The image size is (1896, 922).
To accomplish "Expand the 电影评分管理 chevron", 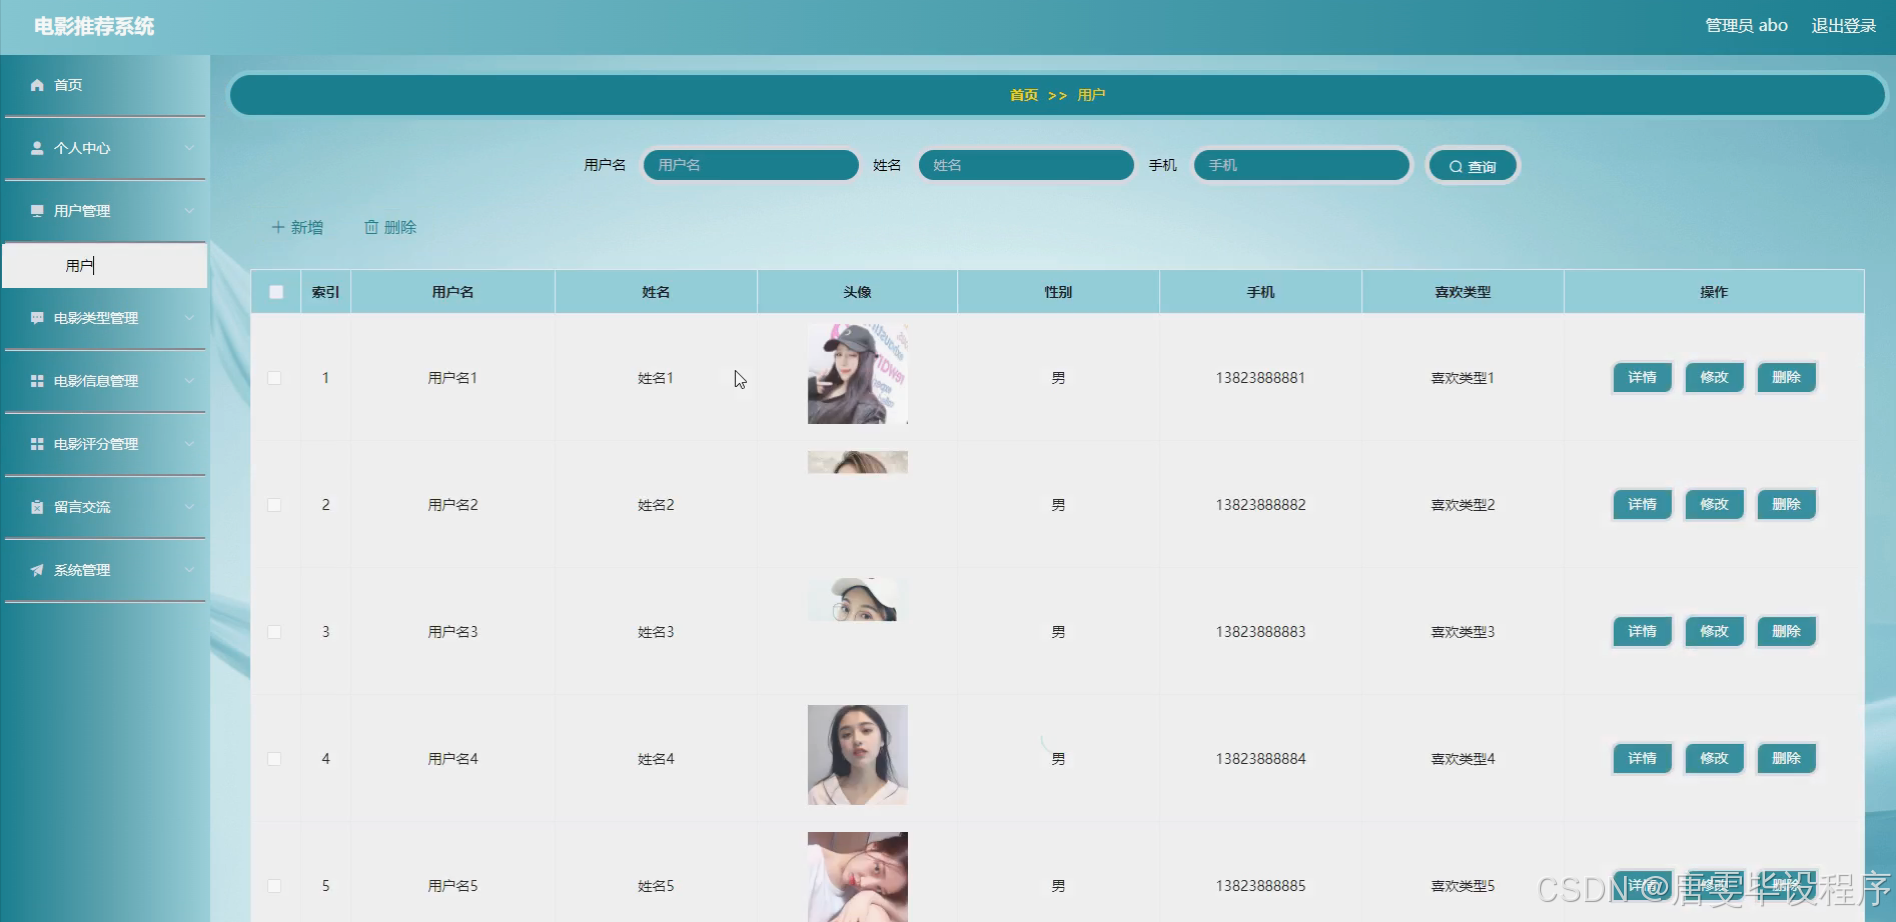I will [x=189, y=444].
